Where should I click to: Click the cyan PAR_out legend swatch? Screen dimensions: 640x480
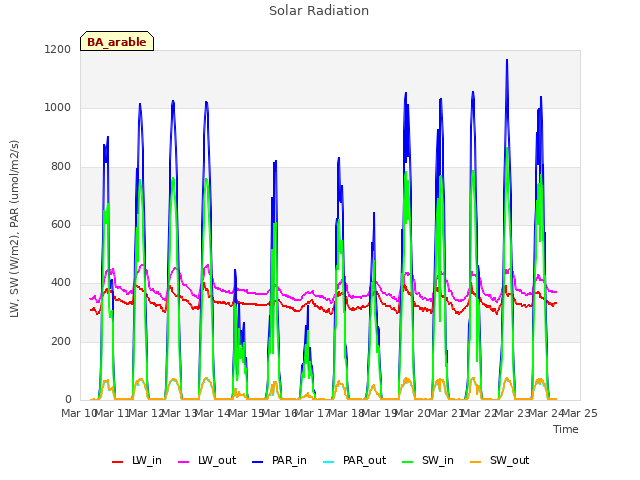[x=329, y=462]
